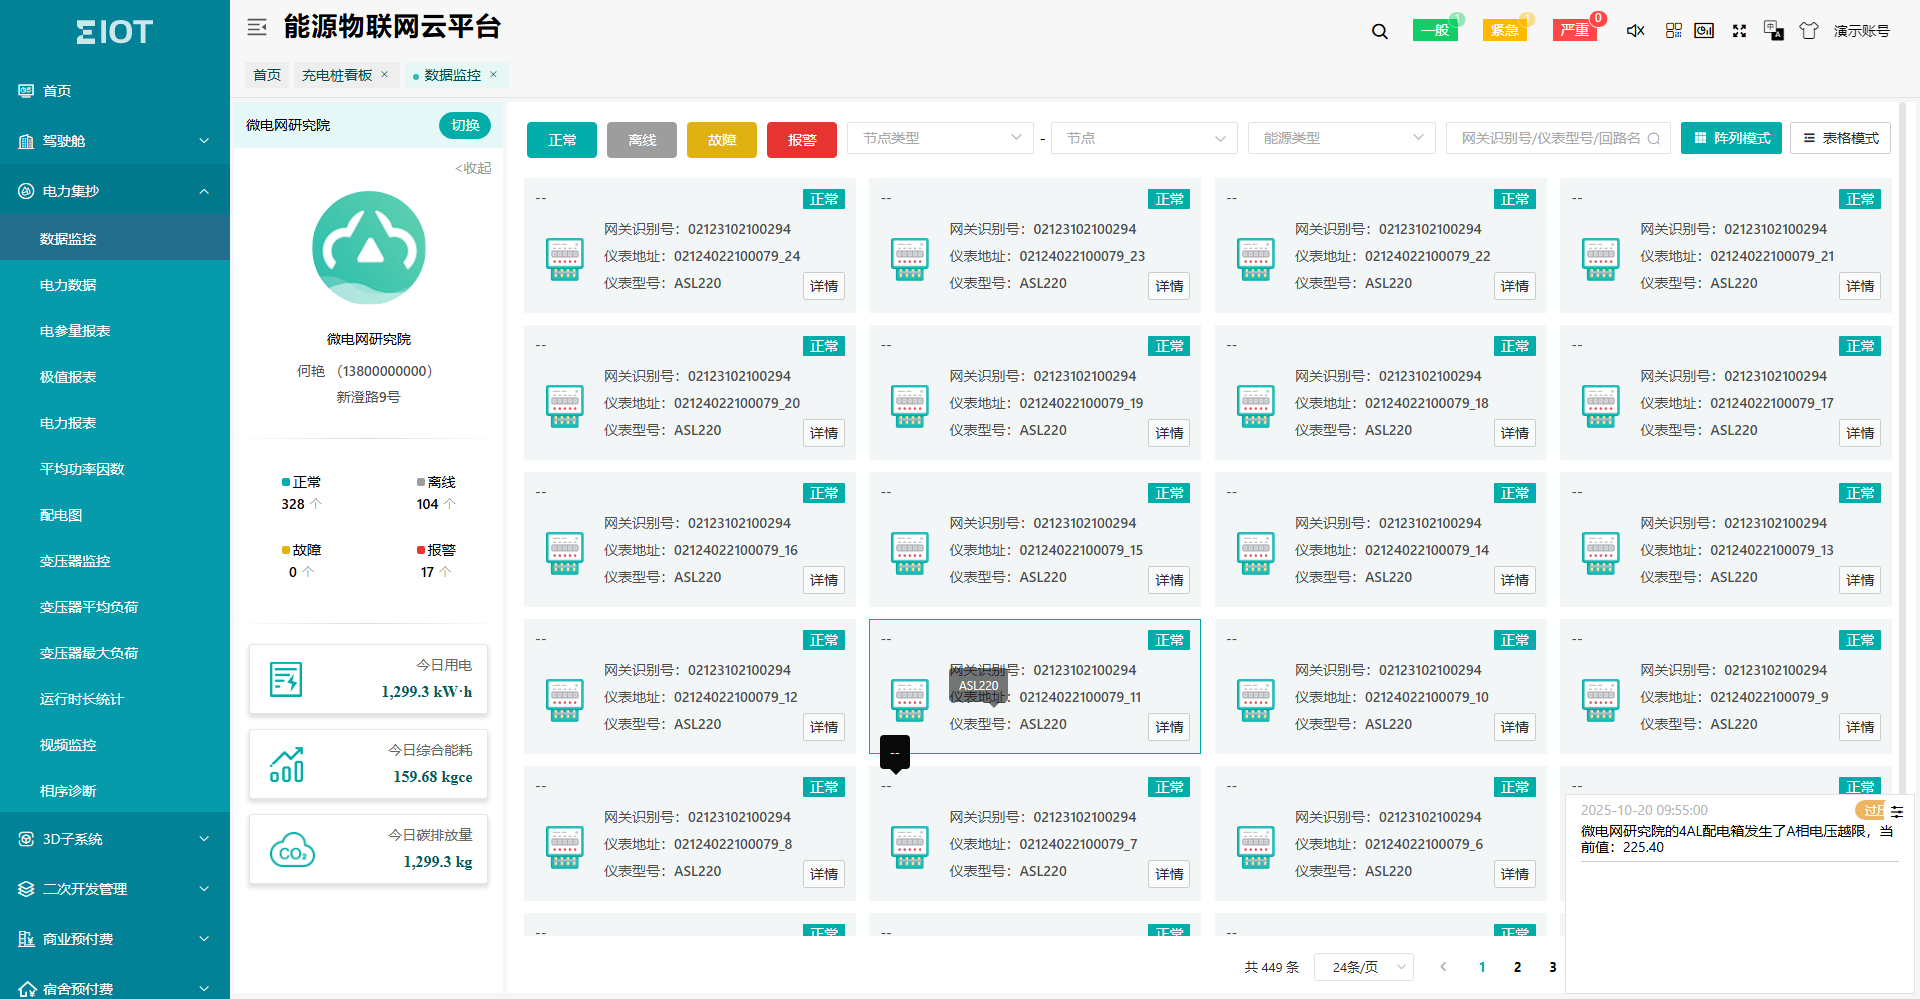Mute alarm sound with speaker icon

pos(1636,31)
